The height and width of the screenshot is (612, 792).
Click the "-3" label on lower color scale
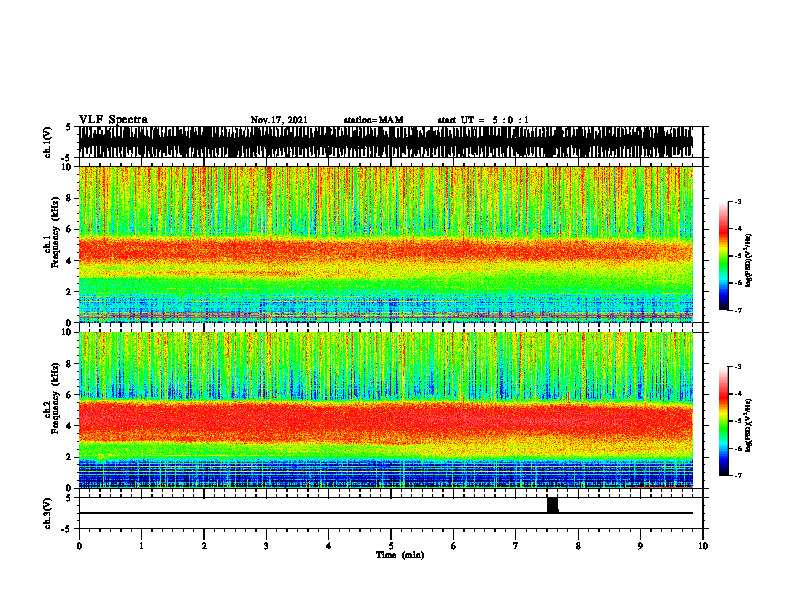[x=738, y=367]
